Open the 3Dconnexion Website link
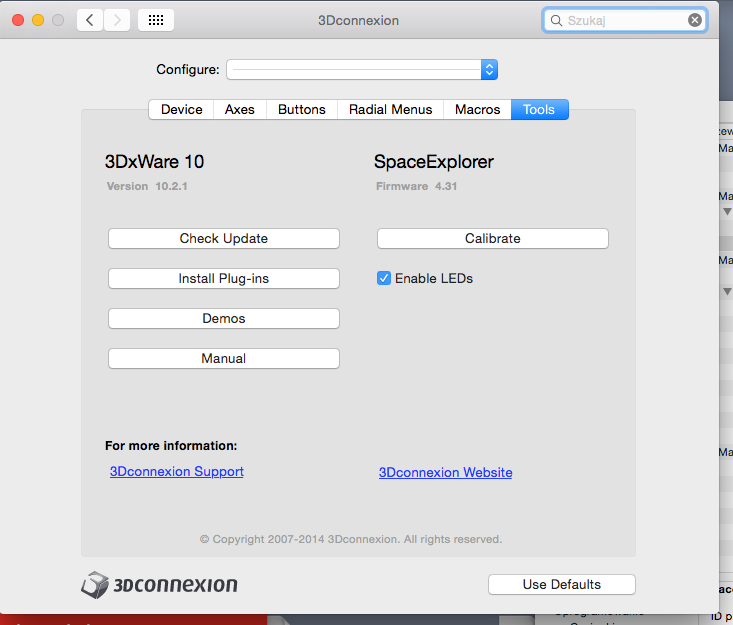The image size is (733, 625). [x=446, y=473]
